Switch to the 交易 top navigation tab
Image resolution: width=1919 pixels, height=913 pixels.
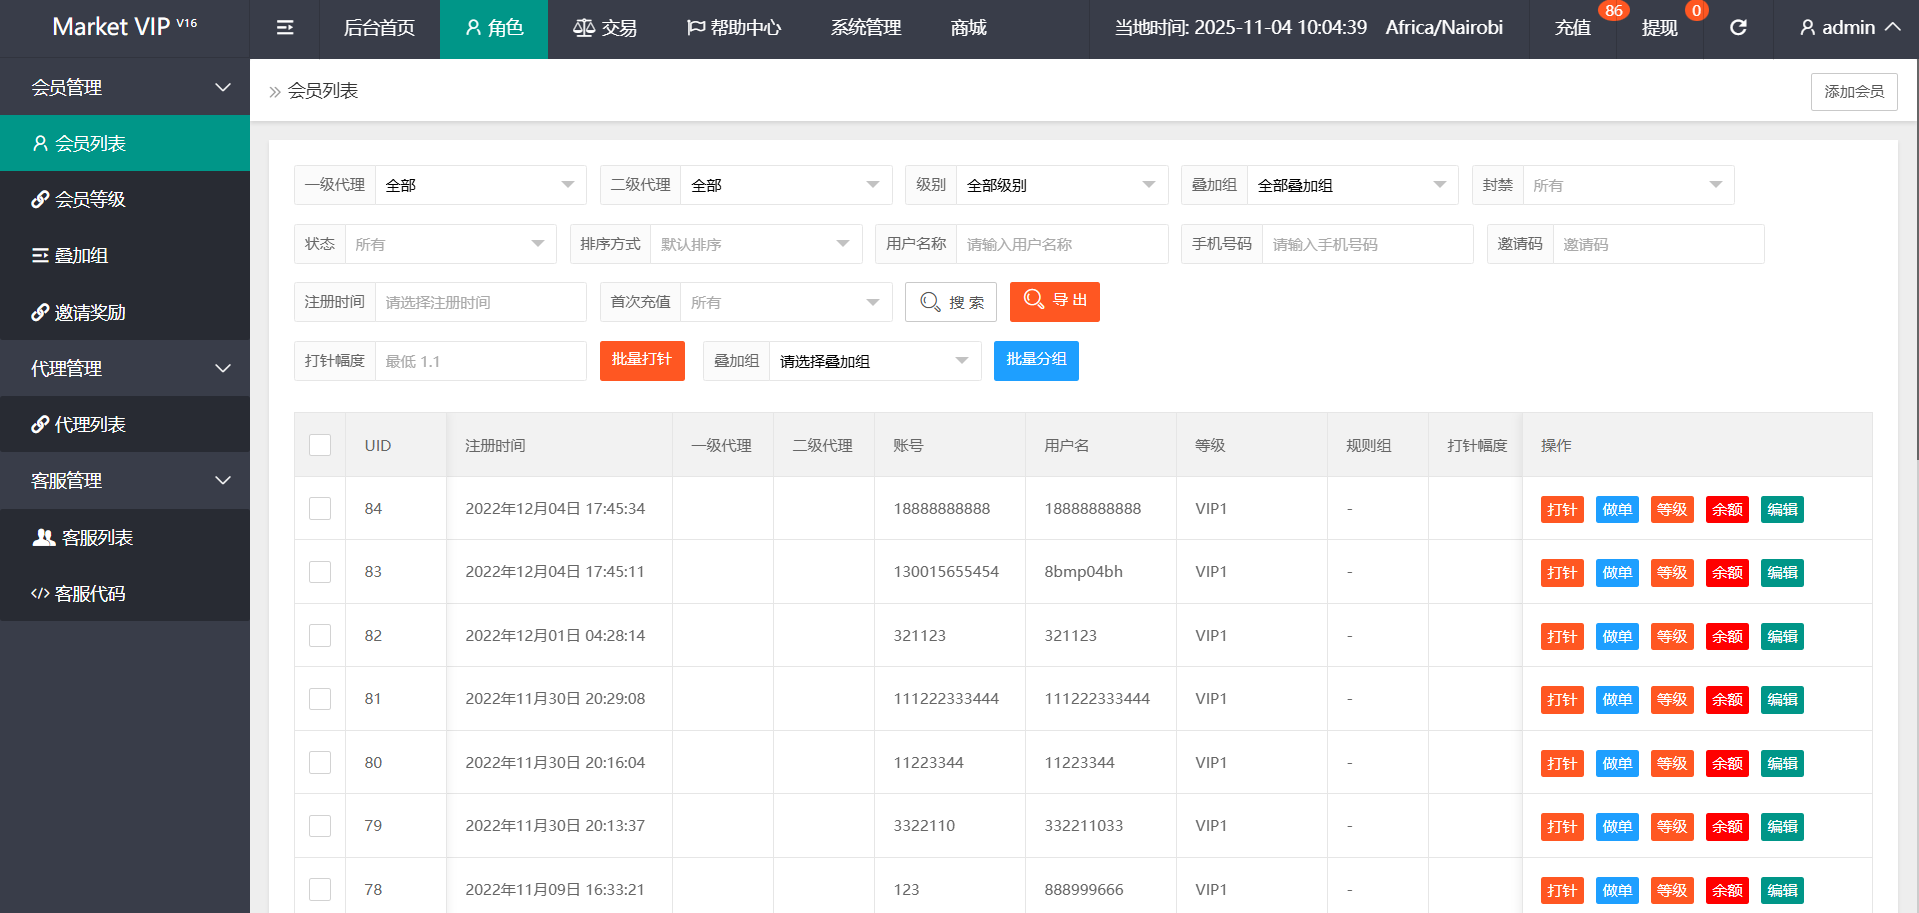(x=605, y=28)
